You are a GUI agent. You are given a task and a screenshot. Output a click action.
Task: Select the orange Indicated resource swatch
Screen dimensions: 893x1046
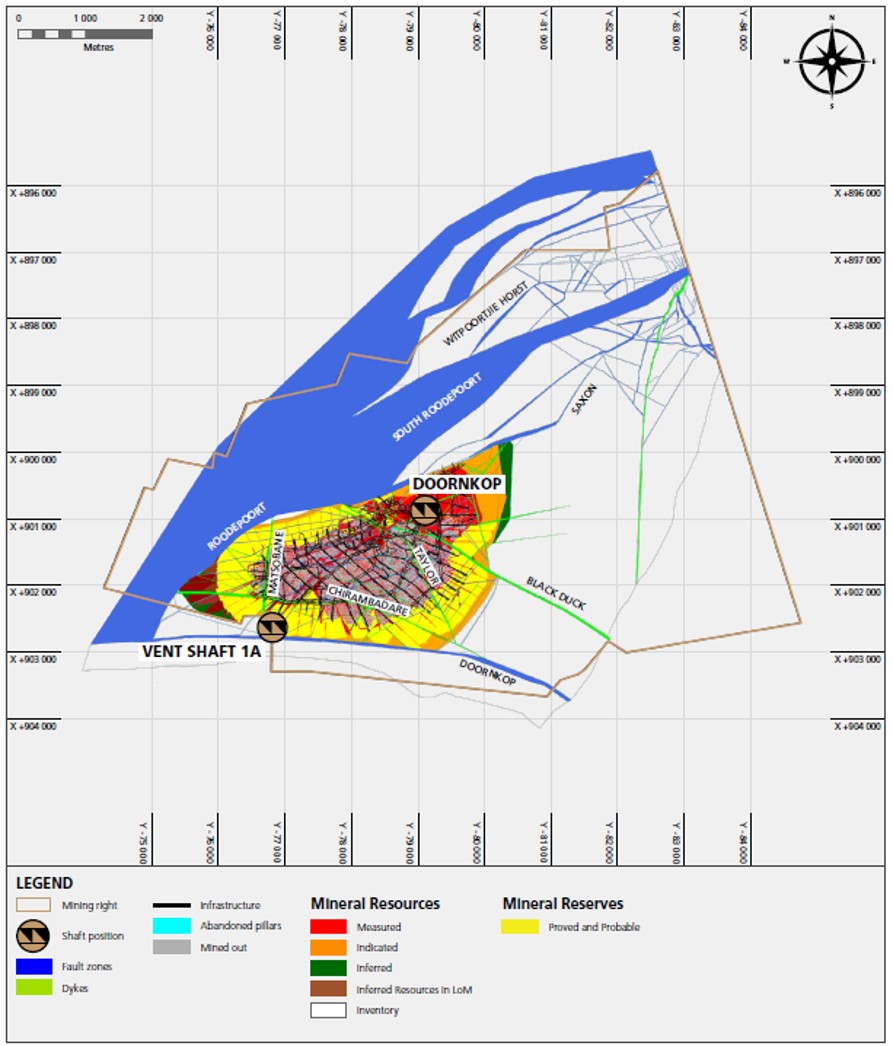328,947
